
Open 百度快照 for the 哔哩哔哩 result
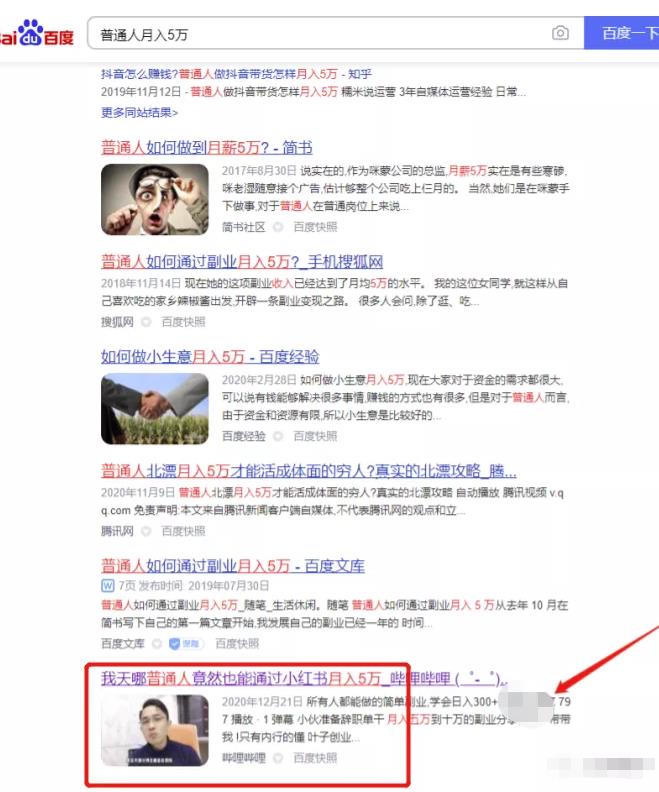(x=315, y=758)
